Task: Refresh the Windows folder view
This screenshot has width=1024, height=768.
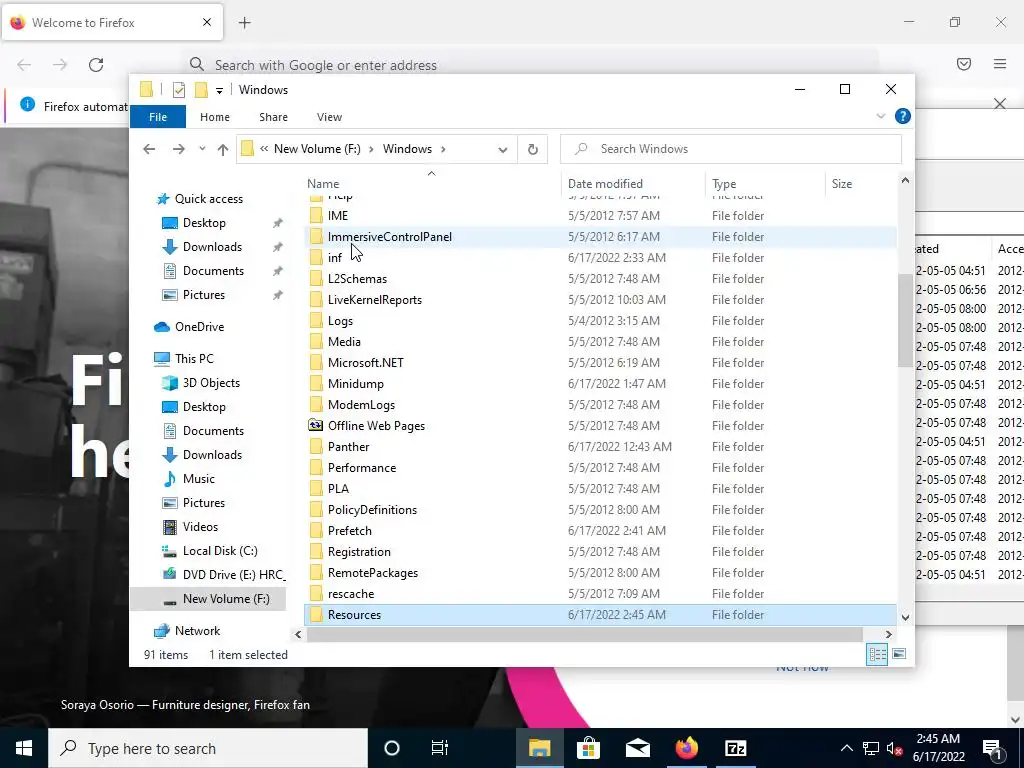Action: point(533,149)
